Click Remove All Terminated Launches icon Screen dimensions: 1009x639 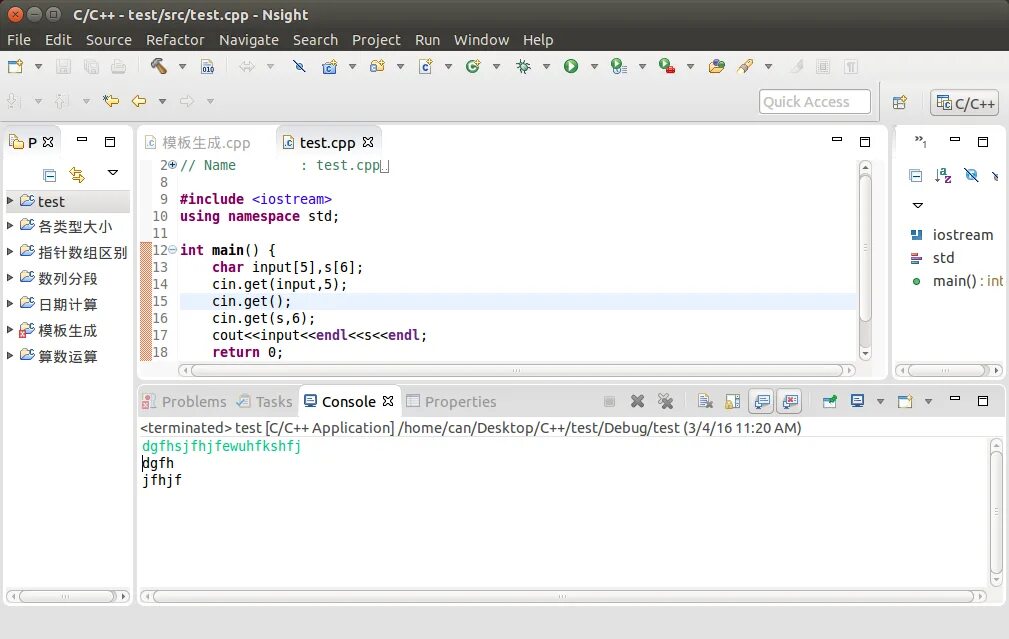tap(665, 402)
